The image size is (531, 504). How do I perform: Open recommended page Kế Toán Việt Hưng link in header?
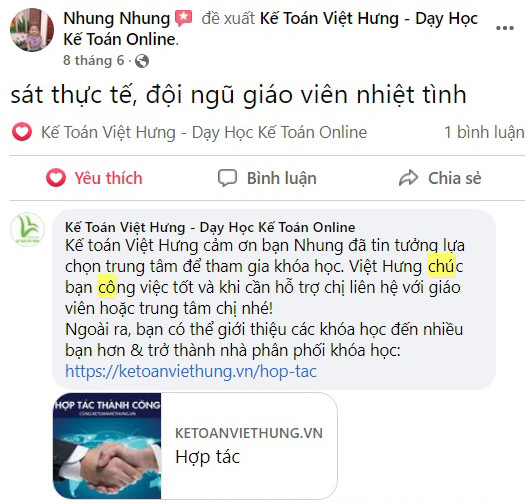pos(271,29)
